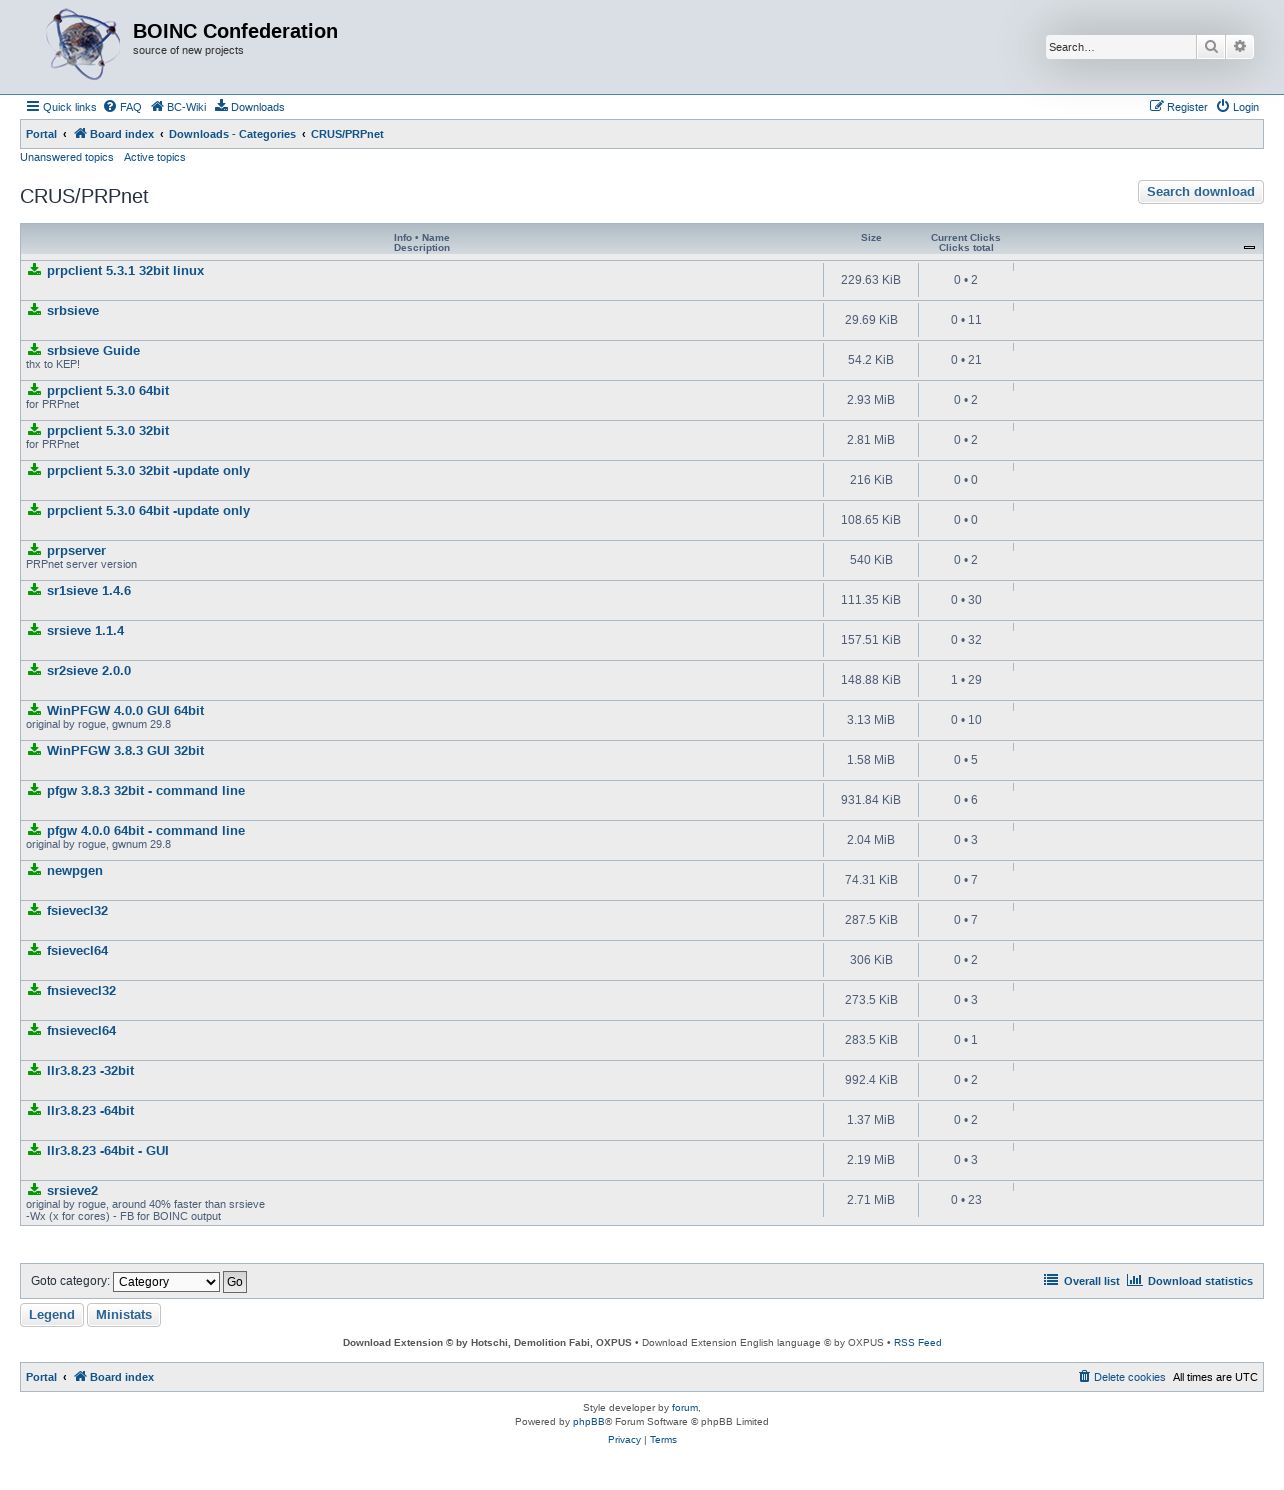
Task: Collapse the download table with the minus toggle
Action: tap(1249, 247)
